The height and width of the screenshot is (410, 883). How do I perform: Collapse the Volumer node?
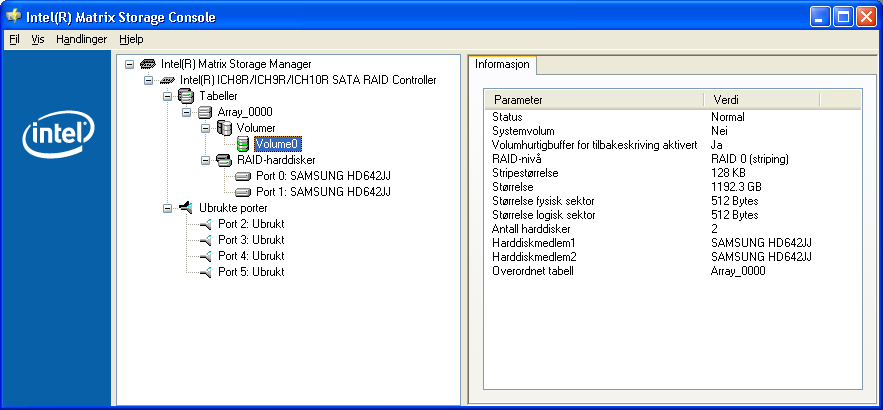click(206, 128)
